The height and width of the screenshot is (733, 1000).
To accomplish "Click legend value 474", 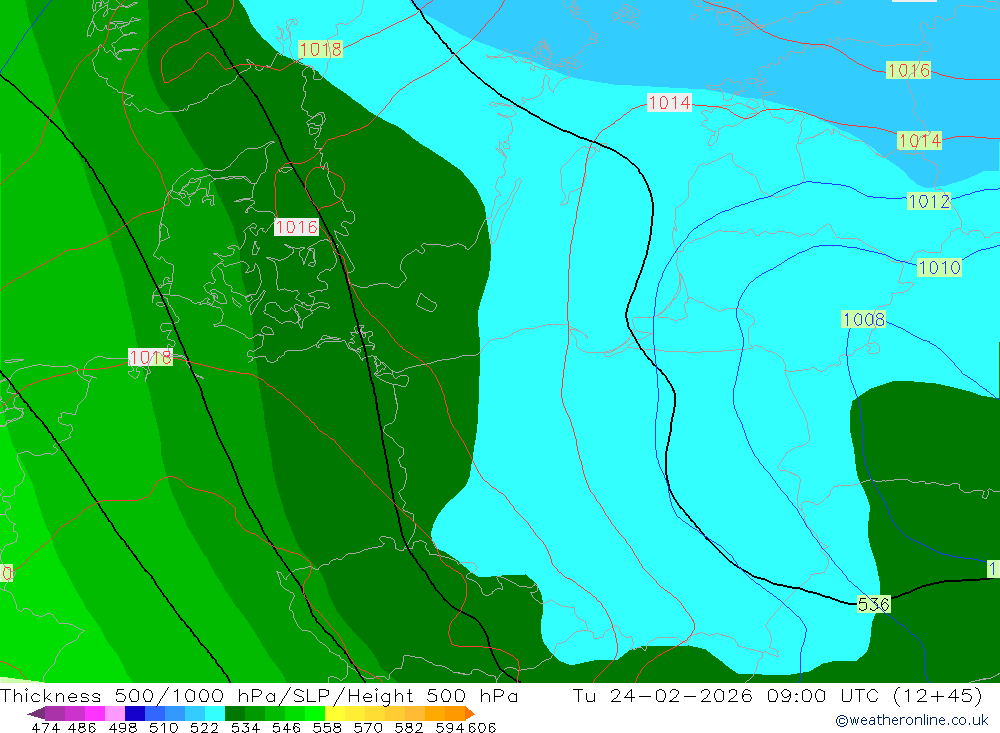I will (45, 727).
